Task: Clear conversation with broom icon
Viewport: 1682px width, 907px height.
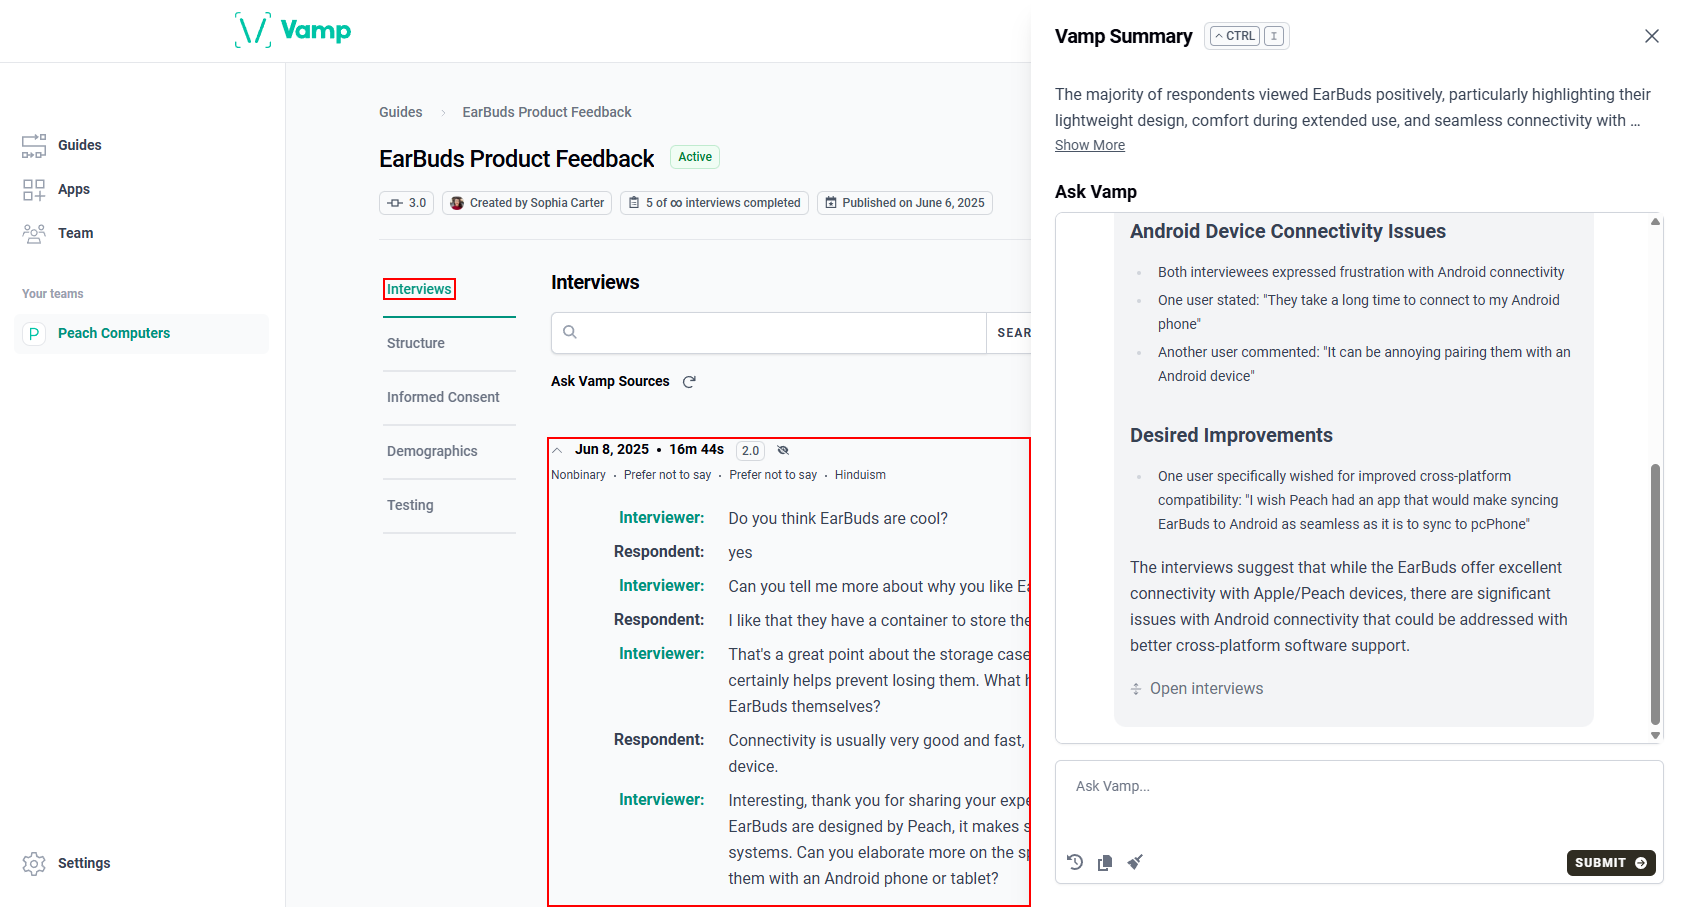Action: point(1135,862)
